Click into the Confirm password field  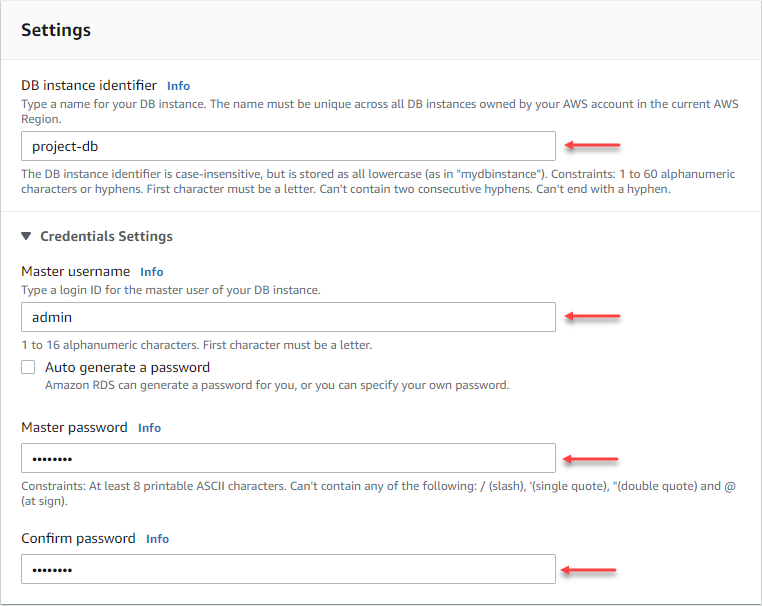(288, 569)
